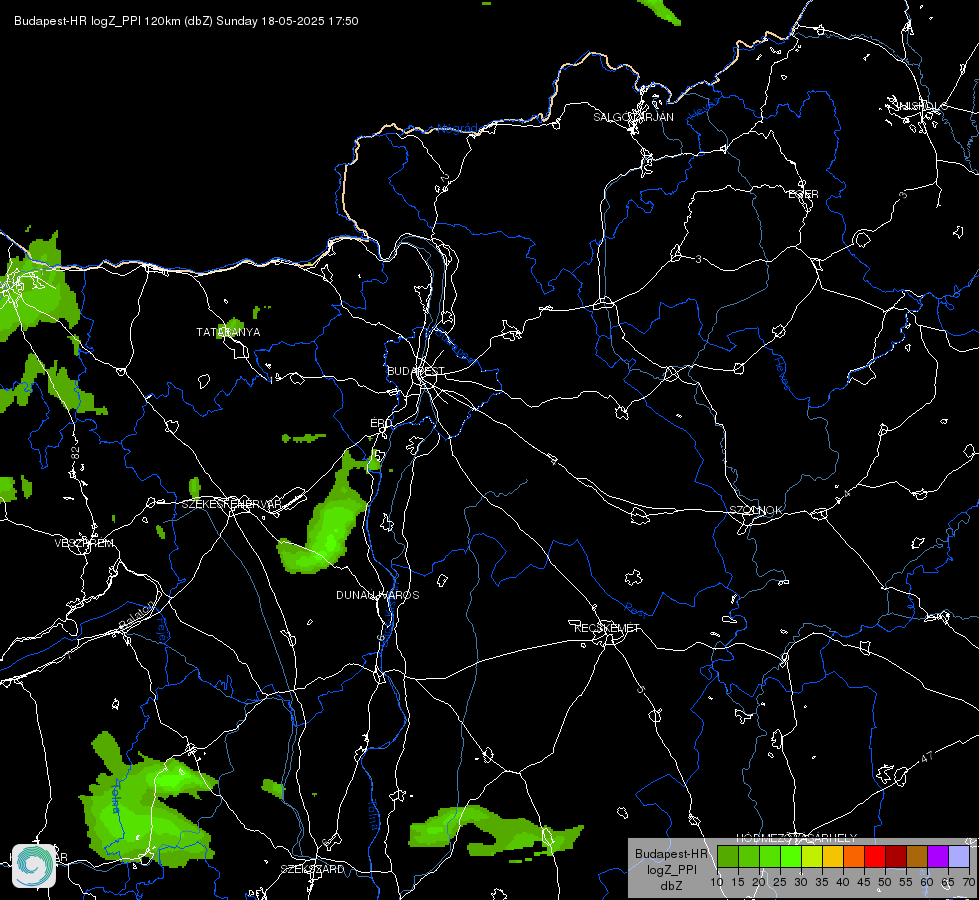The width and height of the screenshot is (979, 900).
Task: Click the EGER city label
Action: click(803, 194)
